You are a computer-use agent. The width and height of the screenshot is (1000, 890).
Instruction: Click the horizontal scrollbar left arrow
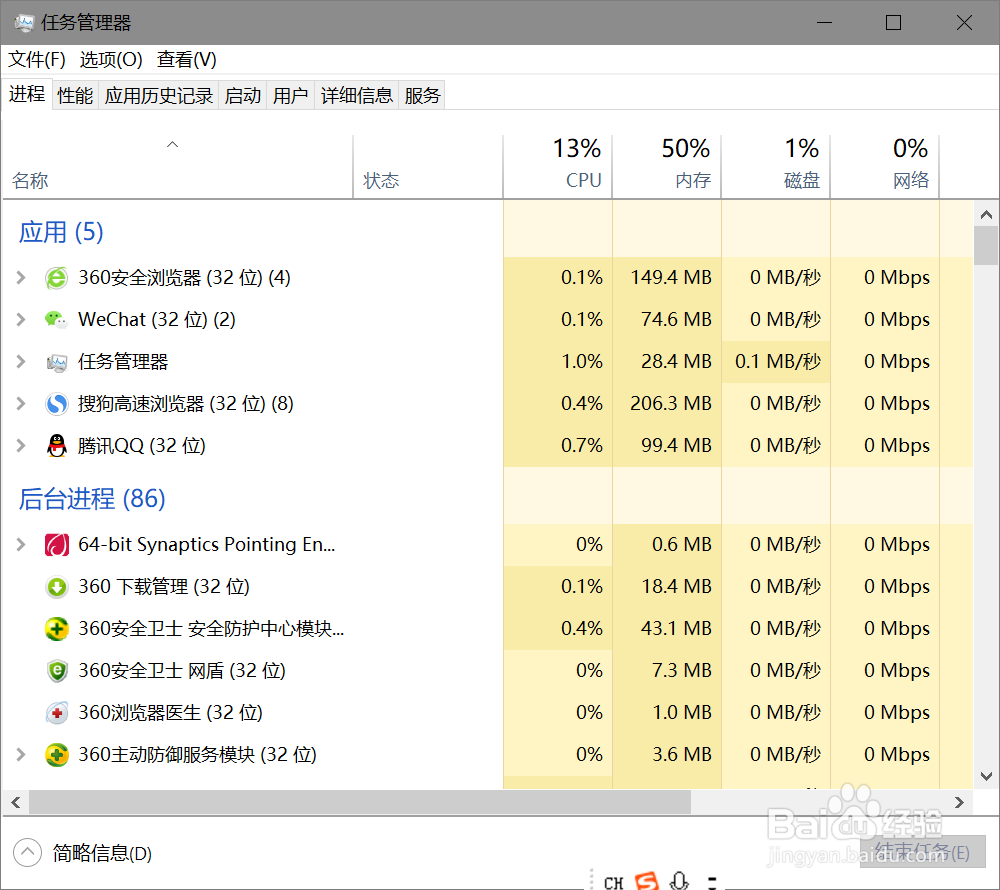tap(16, 803)
